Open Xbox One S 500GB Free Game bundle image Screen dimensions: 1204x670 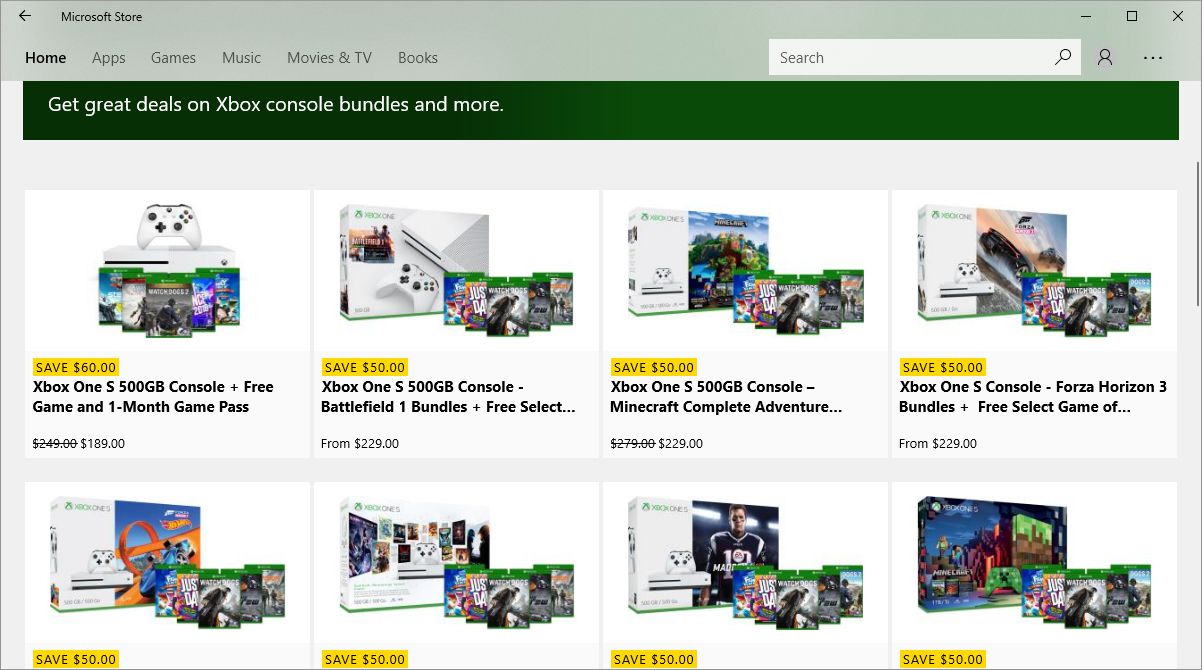click(x=167, y=270)
